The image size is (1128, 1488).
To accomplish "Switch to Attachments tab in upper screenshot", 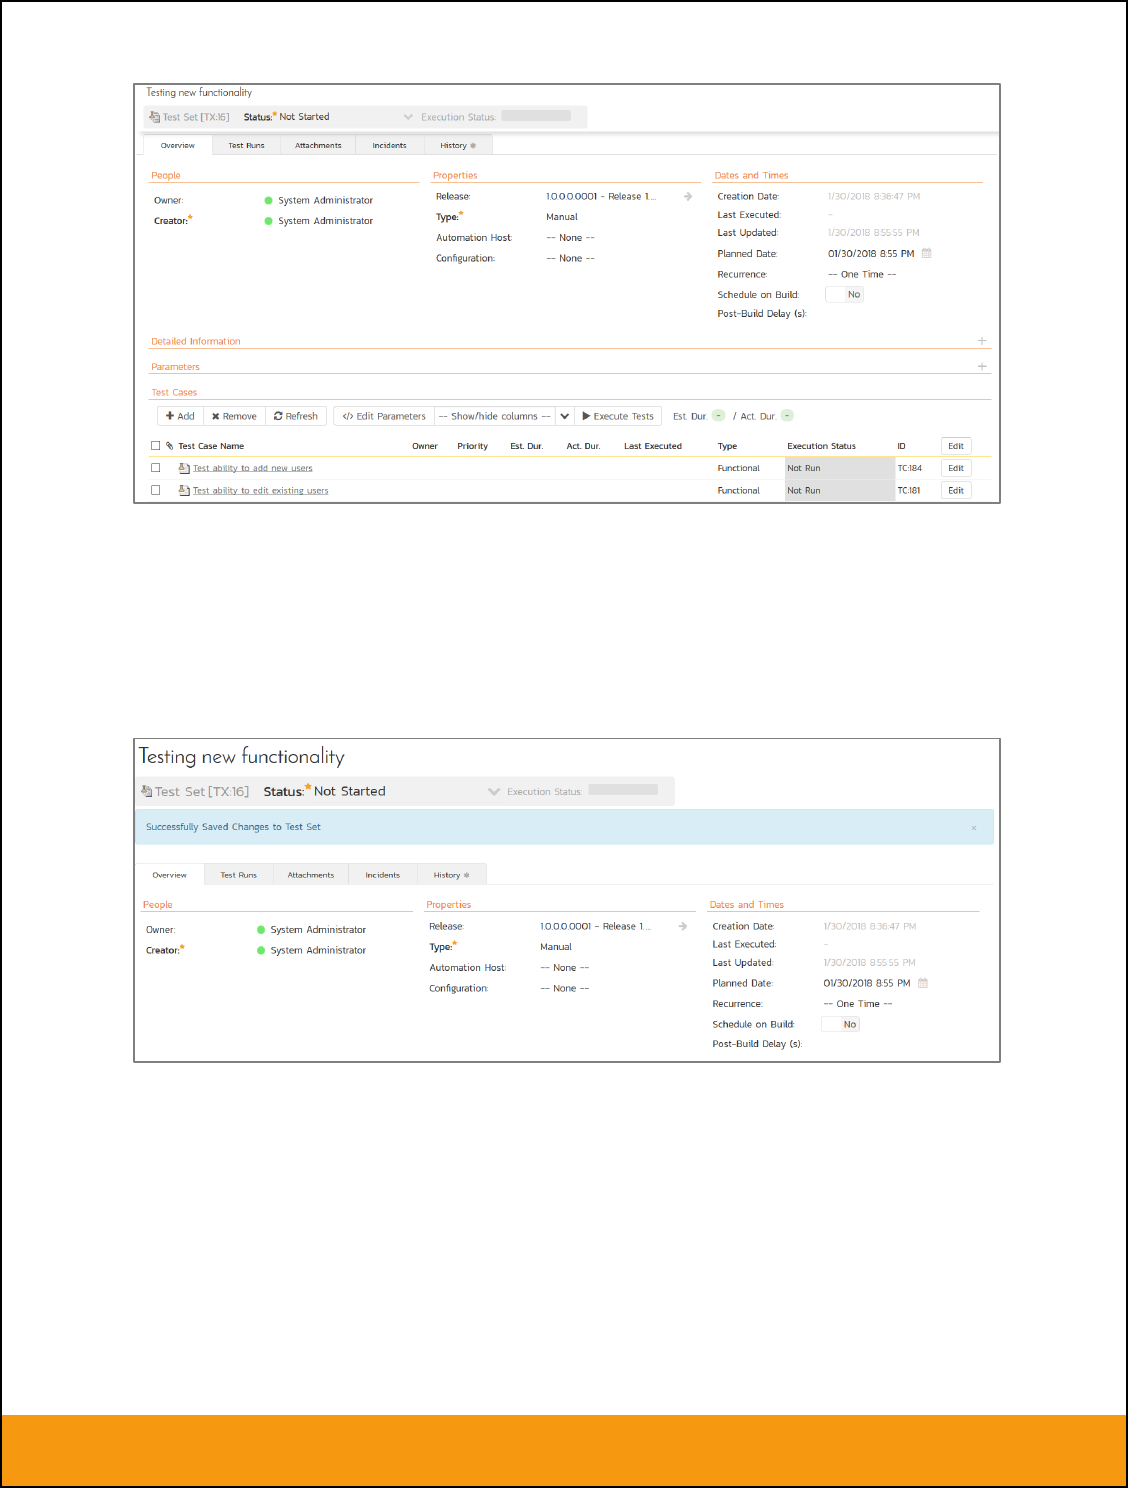I will 318,146.
